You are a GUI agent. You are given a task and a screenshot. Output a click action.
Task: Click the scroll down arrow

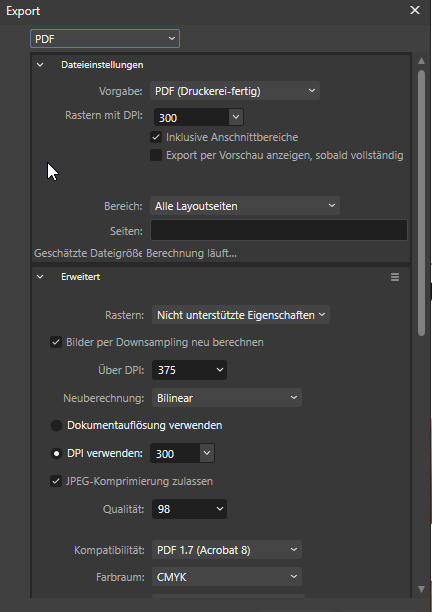(421, 589)
